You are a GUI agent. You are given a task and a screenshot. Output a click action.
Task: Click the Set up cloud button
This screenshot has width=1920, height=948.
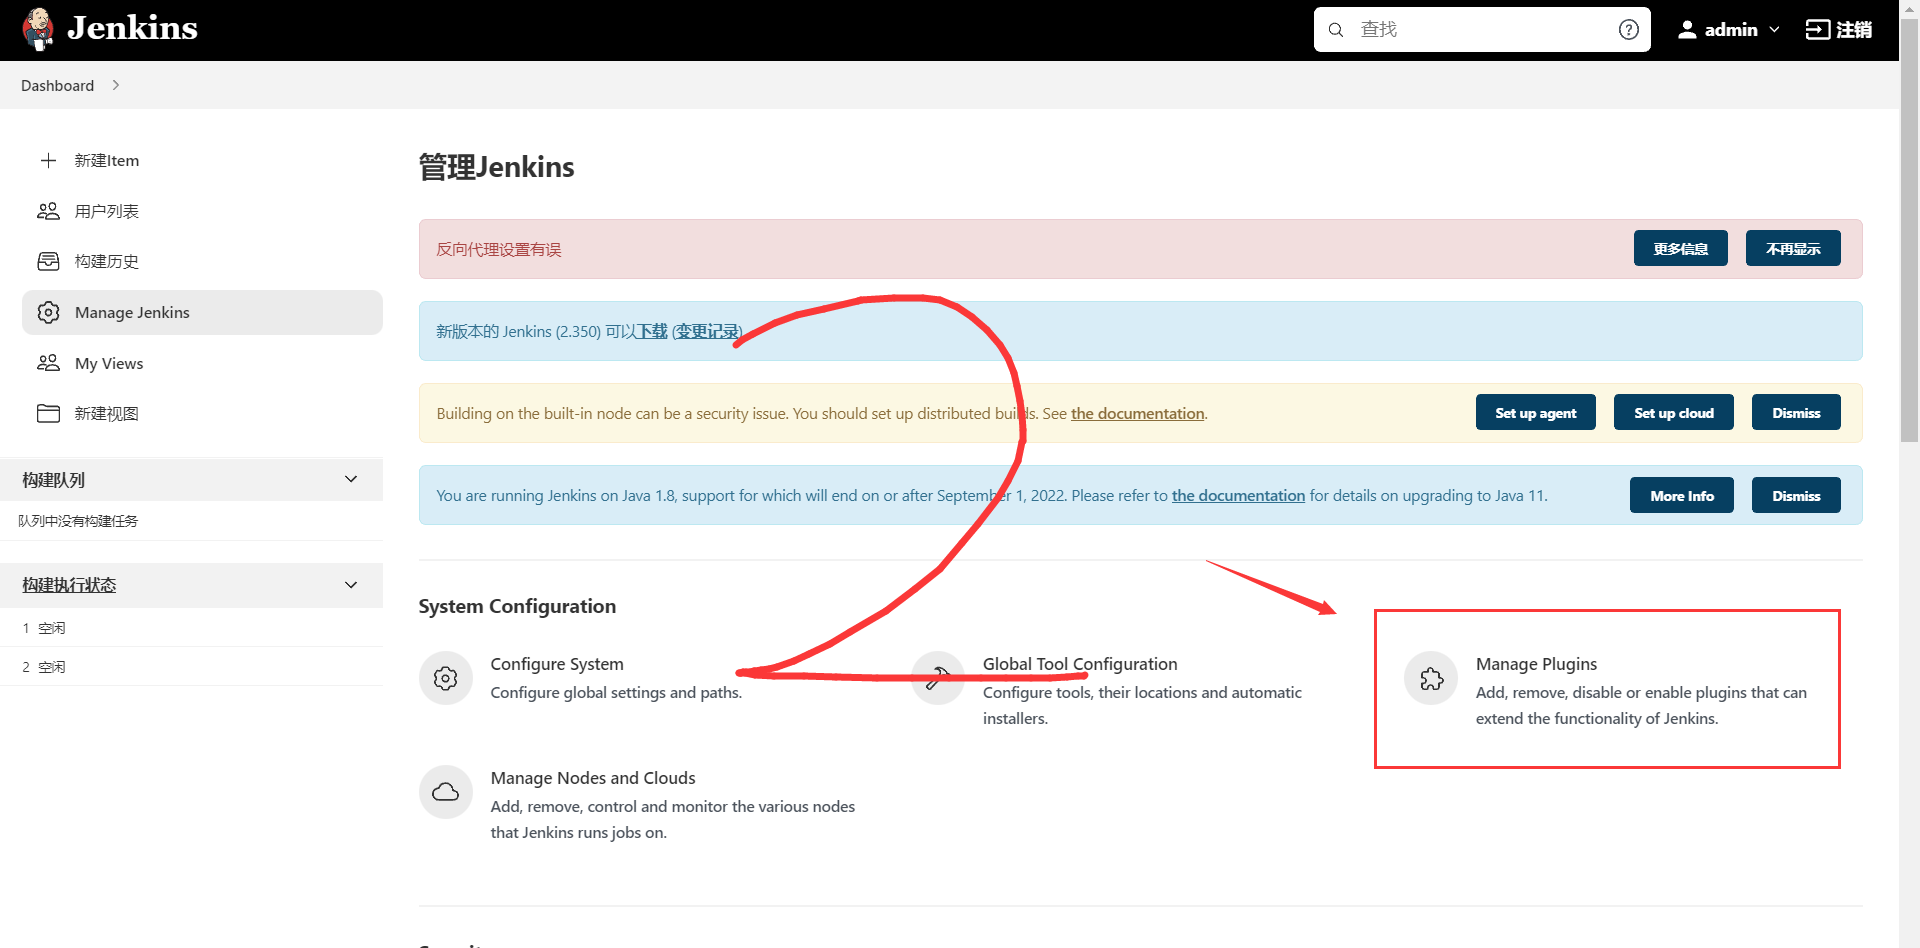(x=1673, y=412)
